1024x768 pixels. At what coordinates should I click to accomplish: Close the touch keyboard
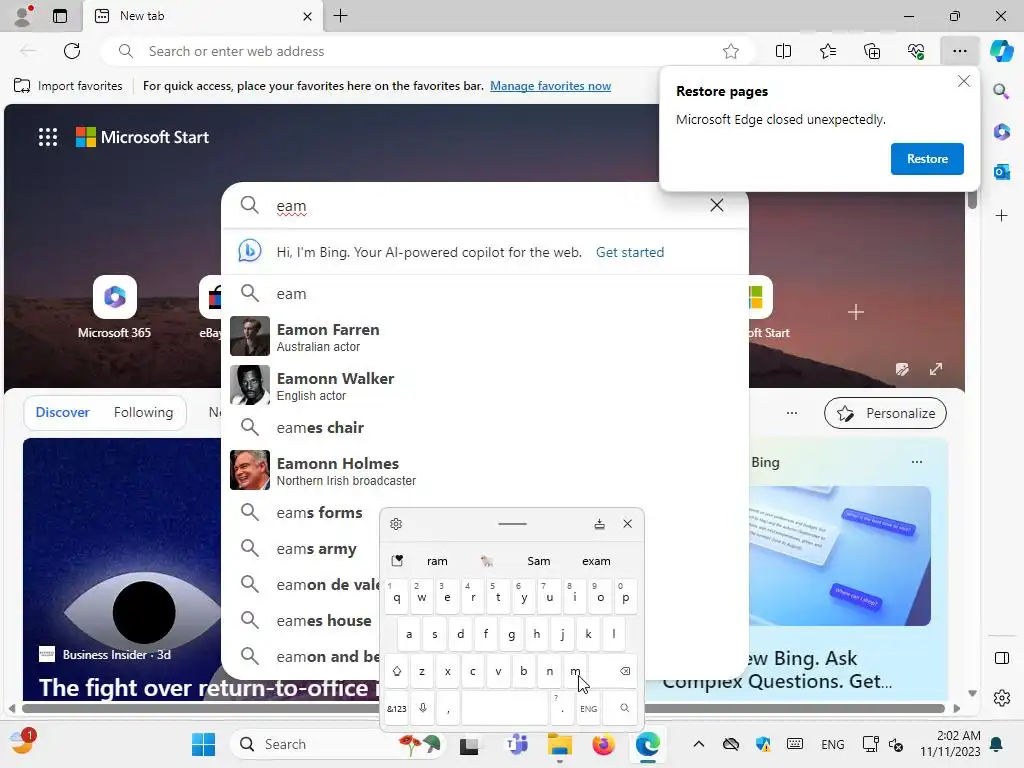point(628,524)
